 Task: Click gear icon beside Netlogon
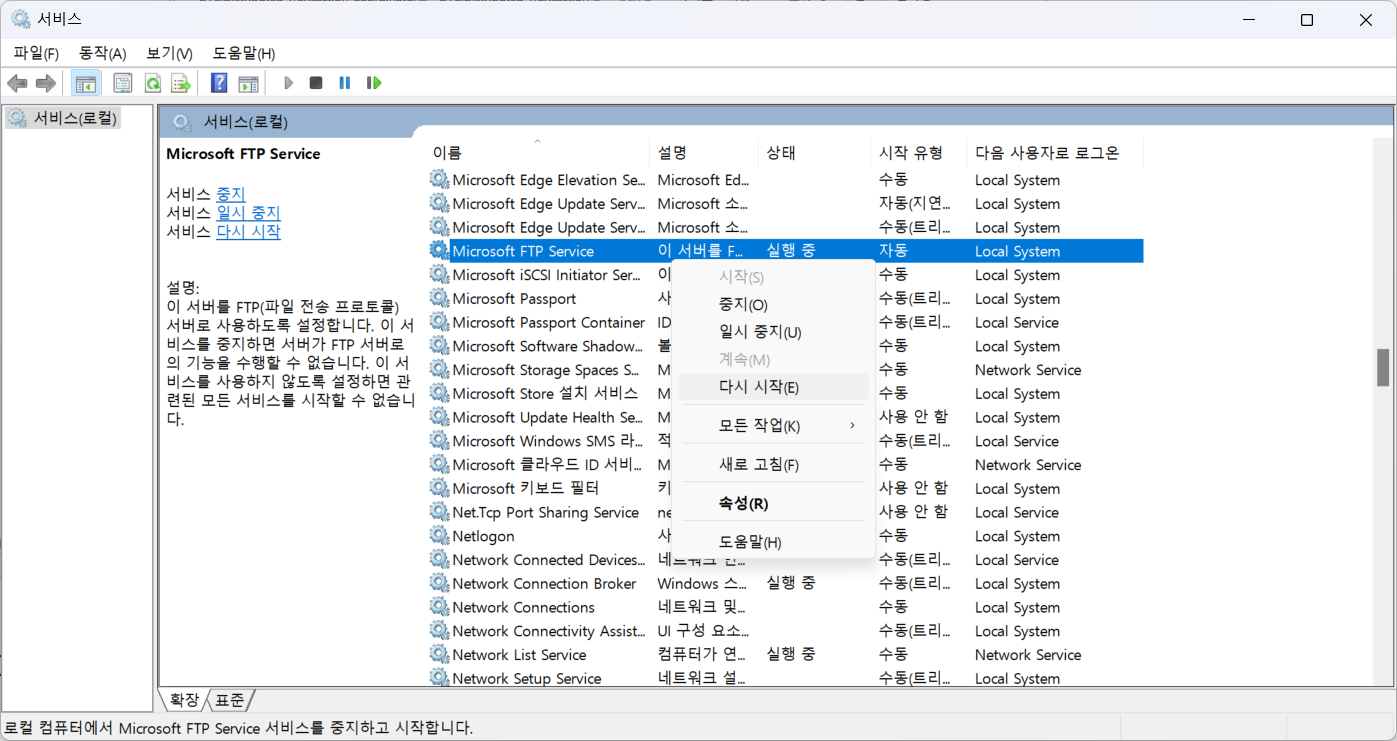click(439, 536)
